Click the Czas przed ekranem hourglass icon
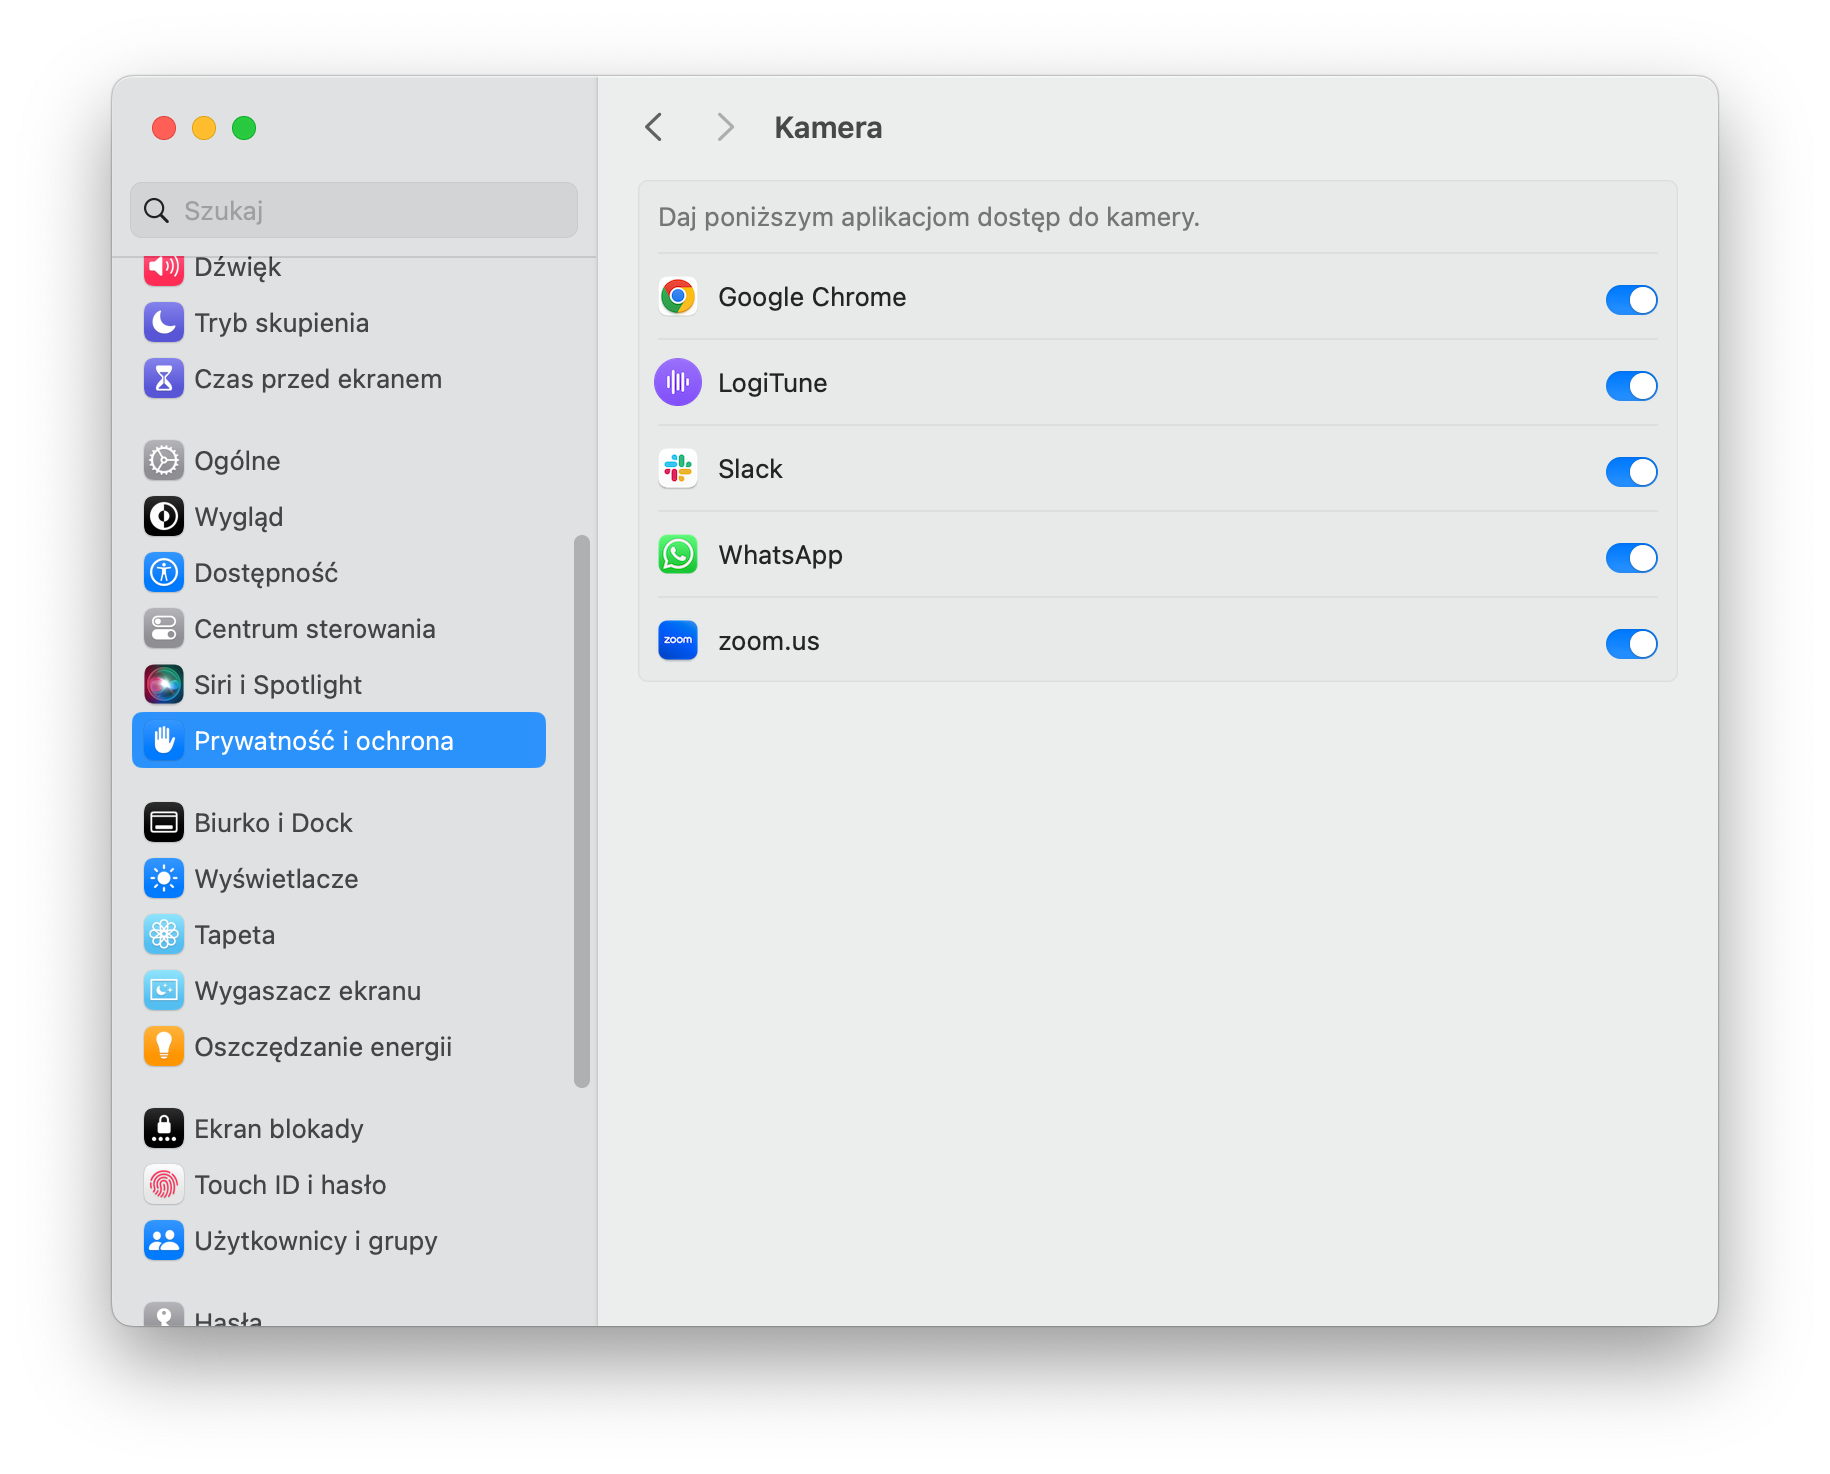The image size is (1830, 1474). coord(163,379)
